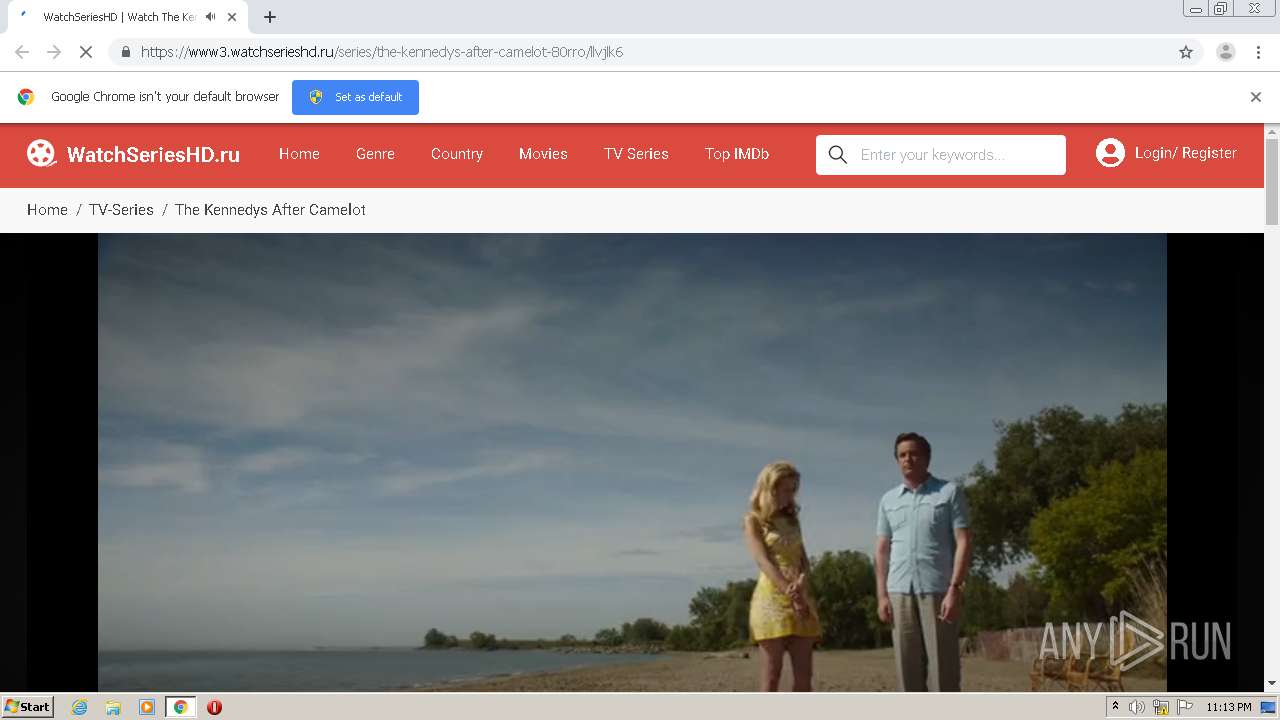Click the 11:13 PM system clock
The height and width of the screenshot is (720, 1280).
tap(1229, 707)
